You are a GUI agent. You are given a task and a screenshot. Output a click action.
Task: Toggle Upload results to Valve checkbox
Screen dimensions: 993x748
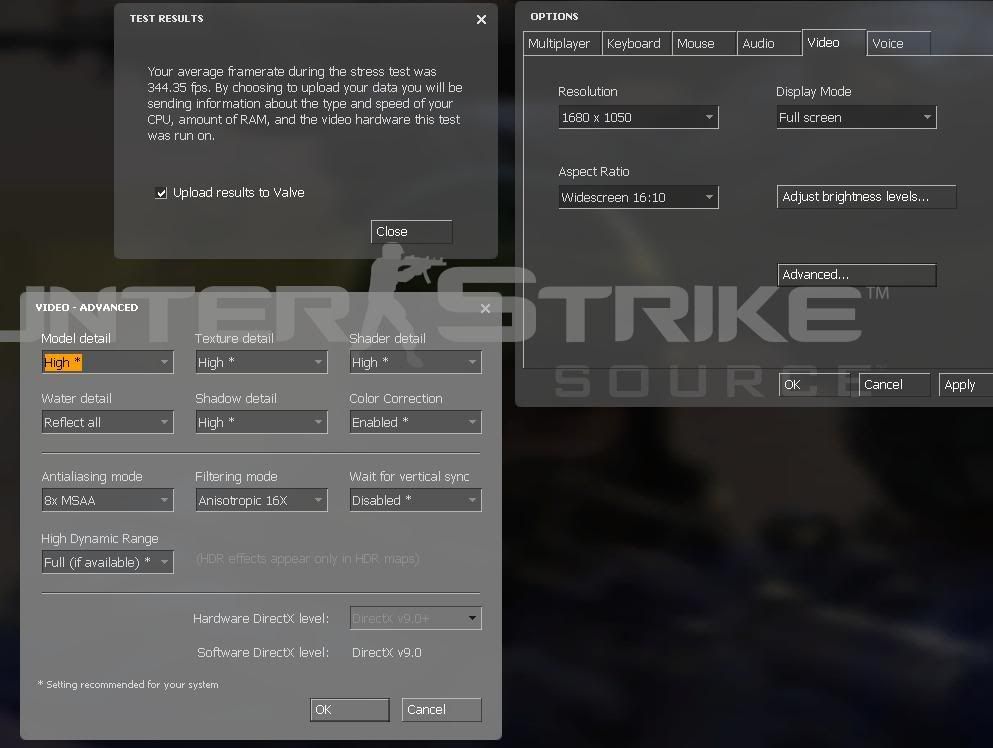[x=161, y=193]
